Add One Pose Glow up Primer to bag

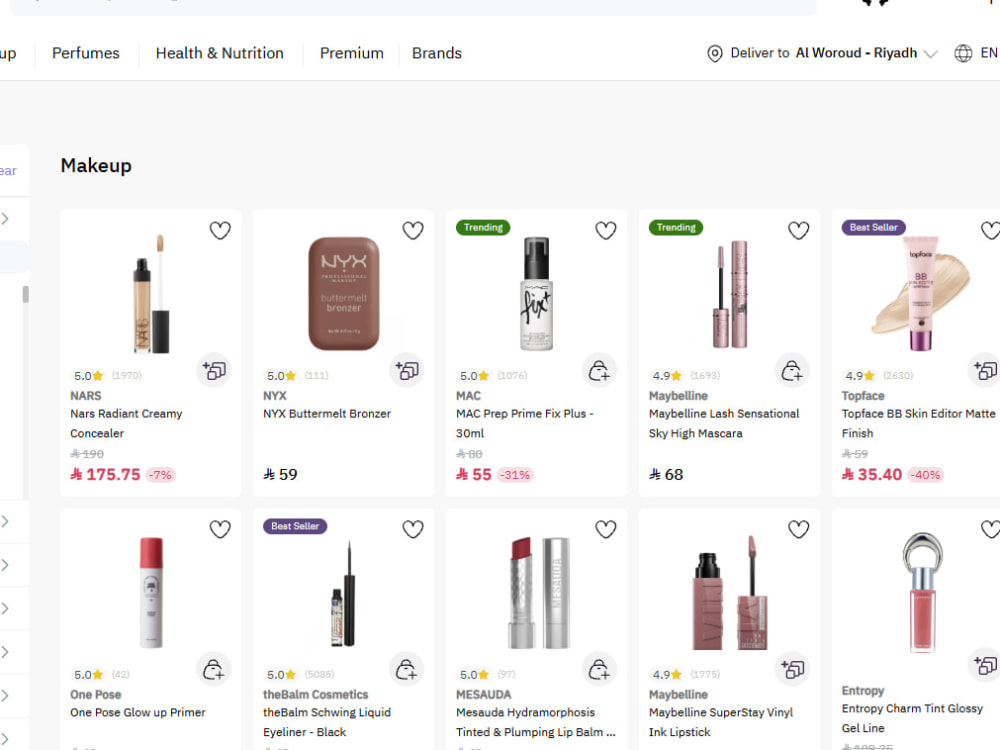coord(214,669)
